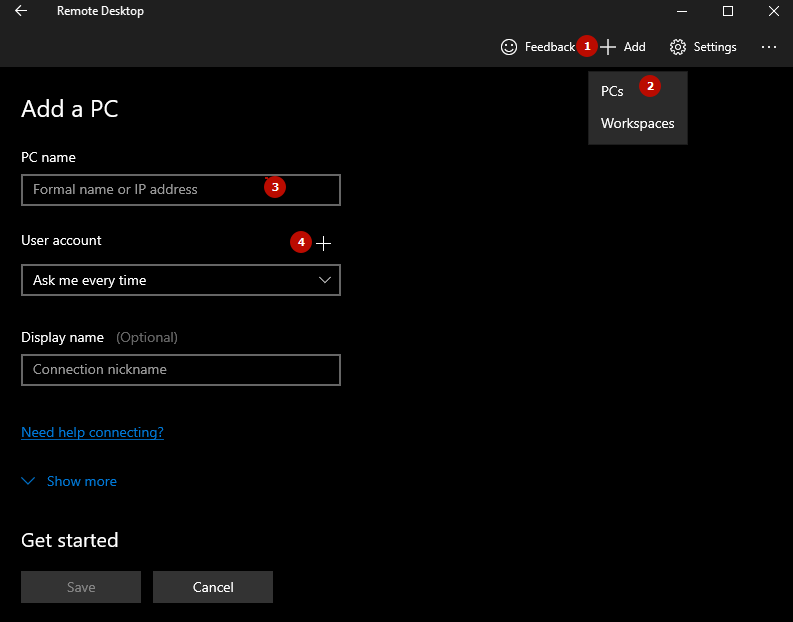Add a new user account with plus icon
This screenshot has height=622, width=793.
click(x=324, y=243)
